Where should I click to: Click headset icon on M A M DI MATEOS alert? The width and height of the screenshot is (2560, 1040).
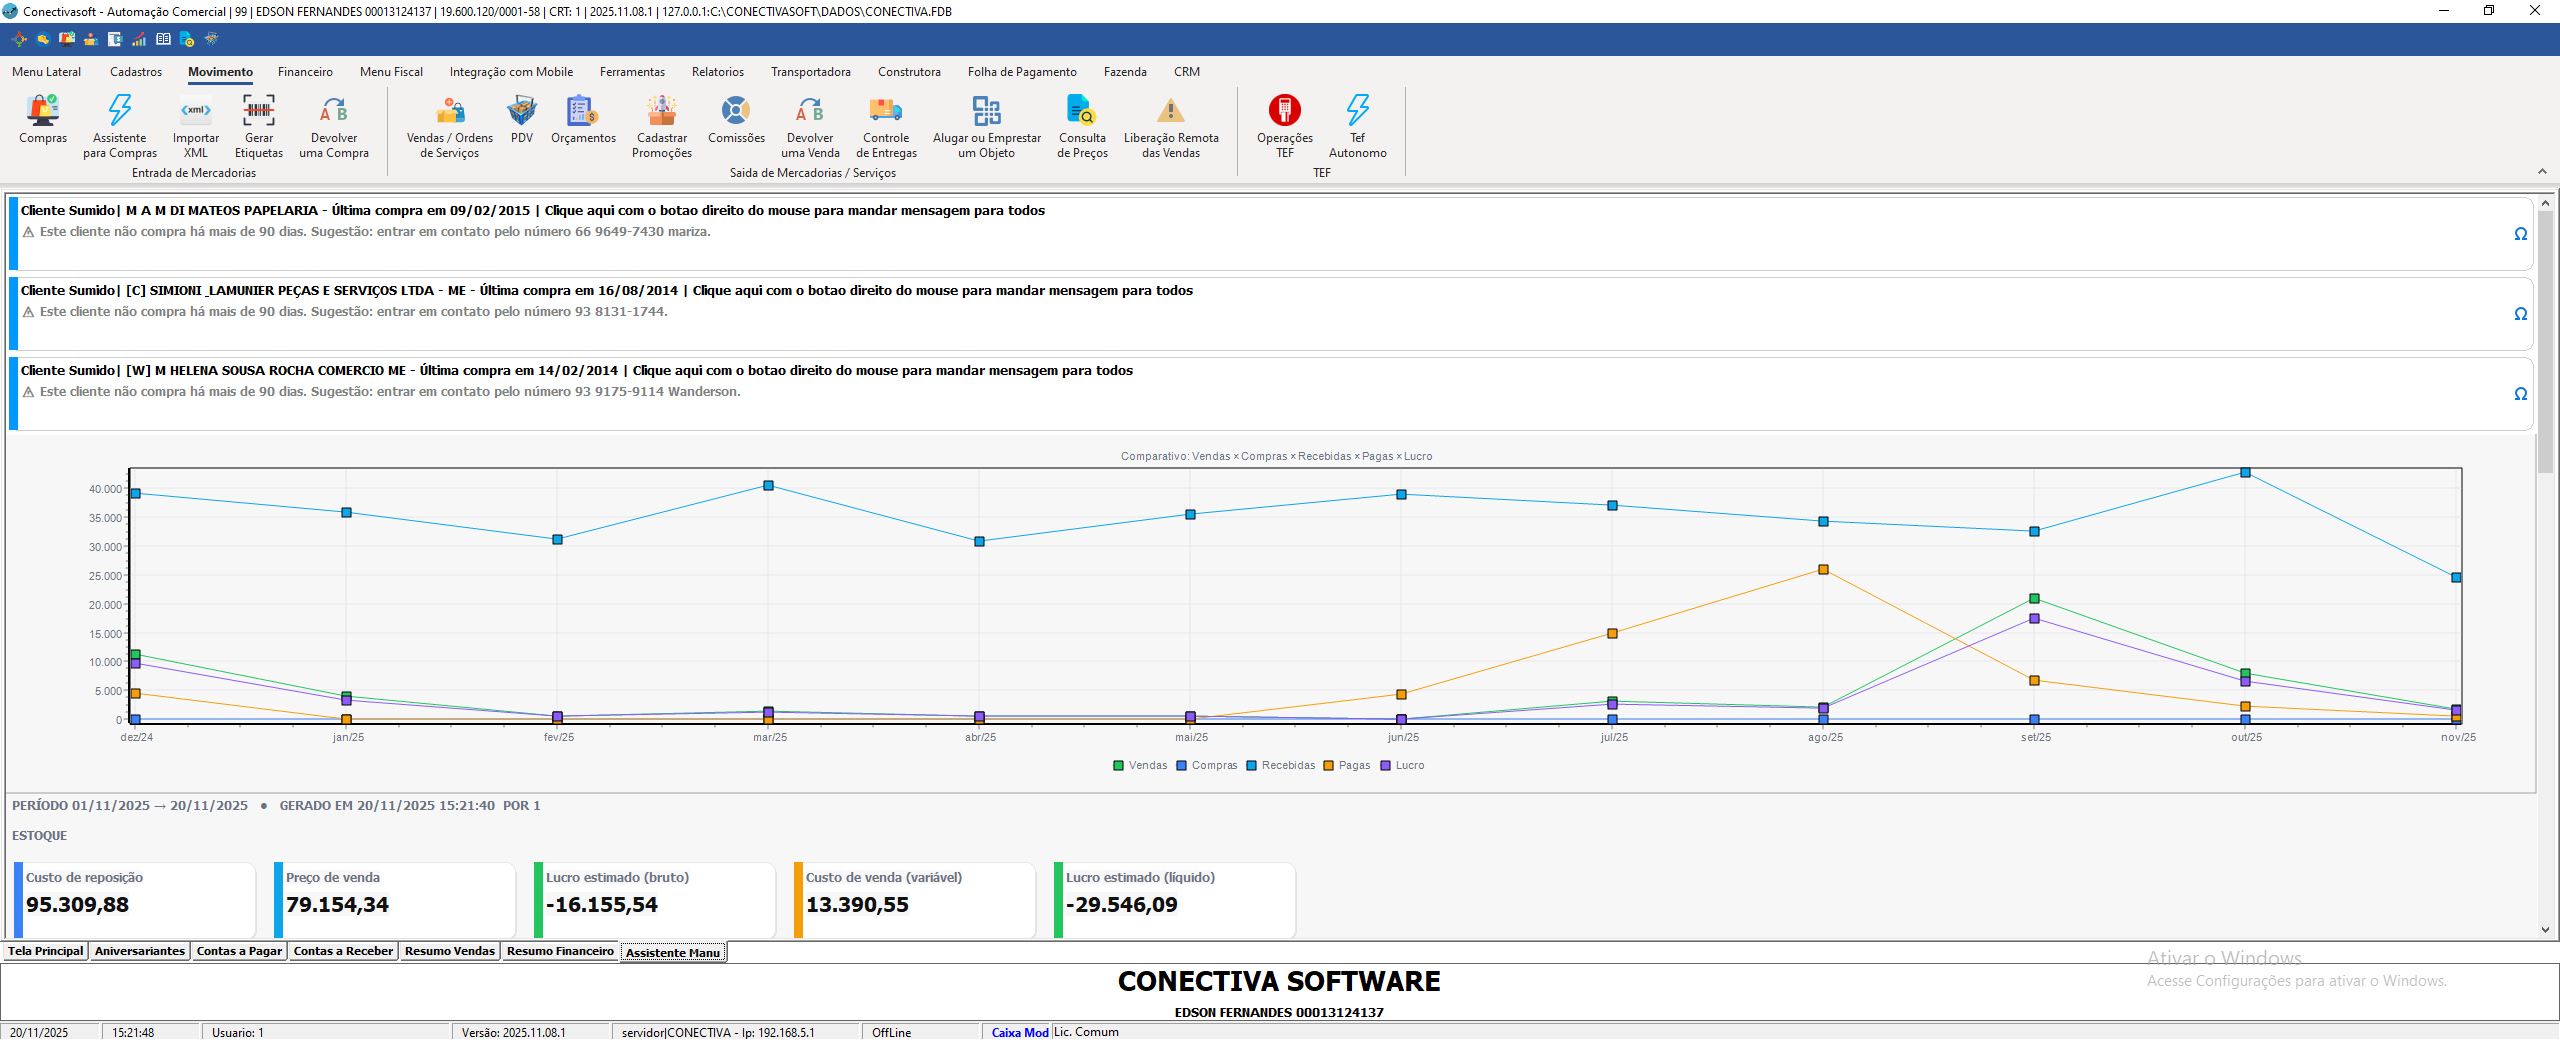(x=2521, y=234)
